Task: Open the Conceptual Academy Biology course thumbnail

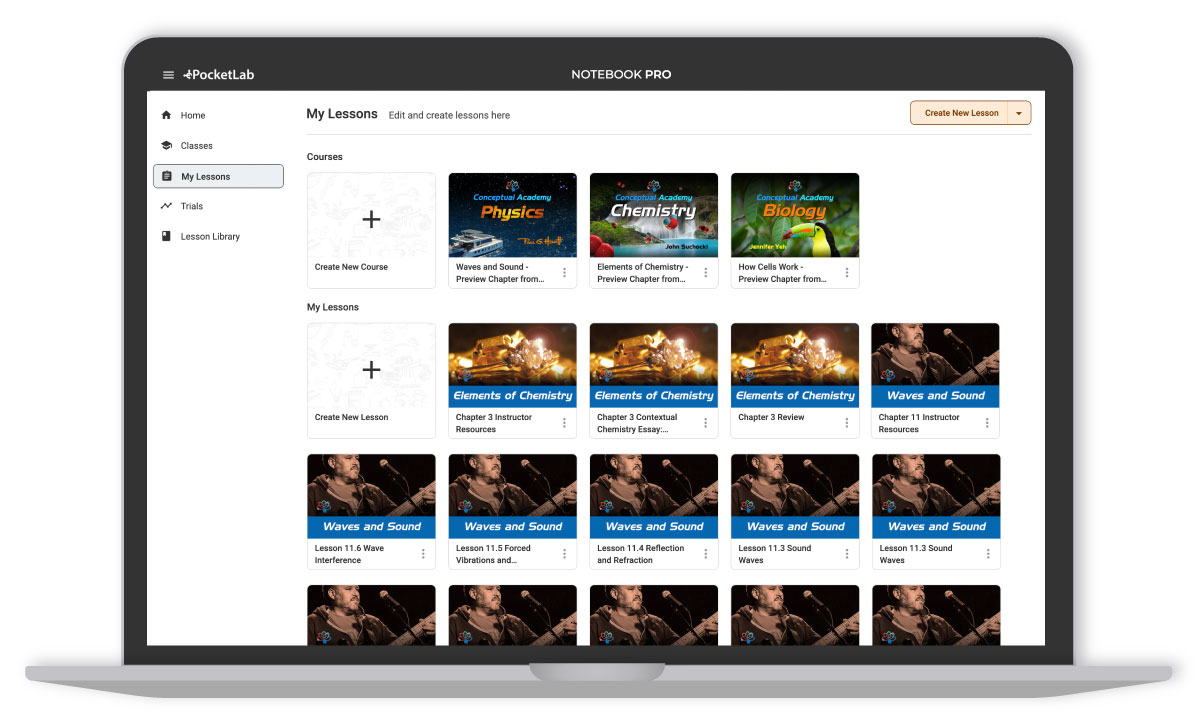Action: coord(795,215)
